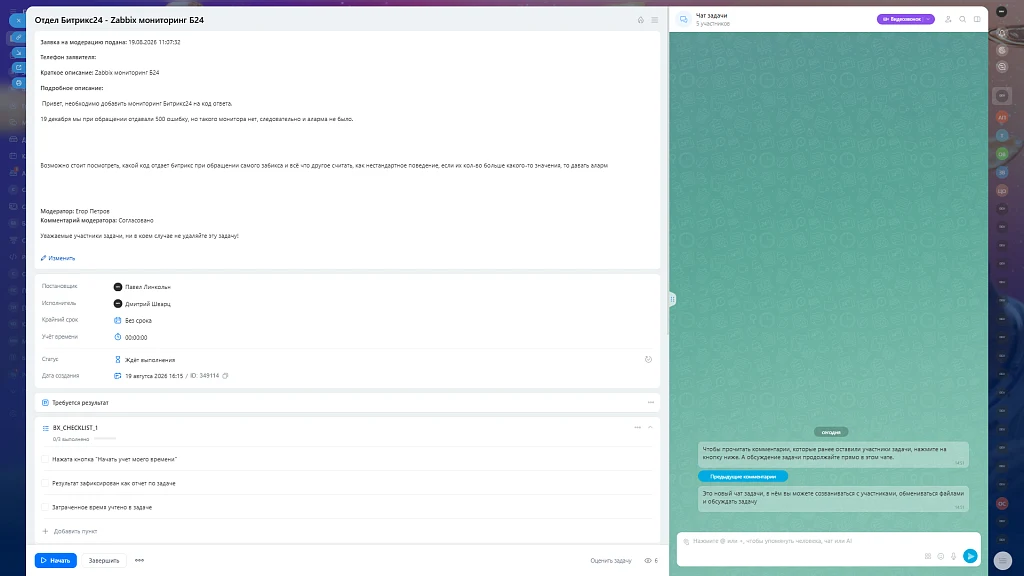
Task: Click the Изменить edit link
Action: coord(57,258)
